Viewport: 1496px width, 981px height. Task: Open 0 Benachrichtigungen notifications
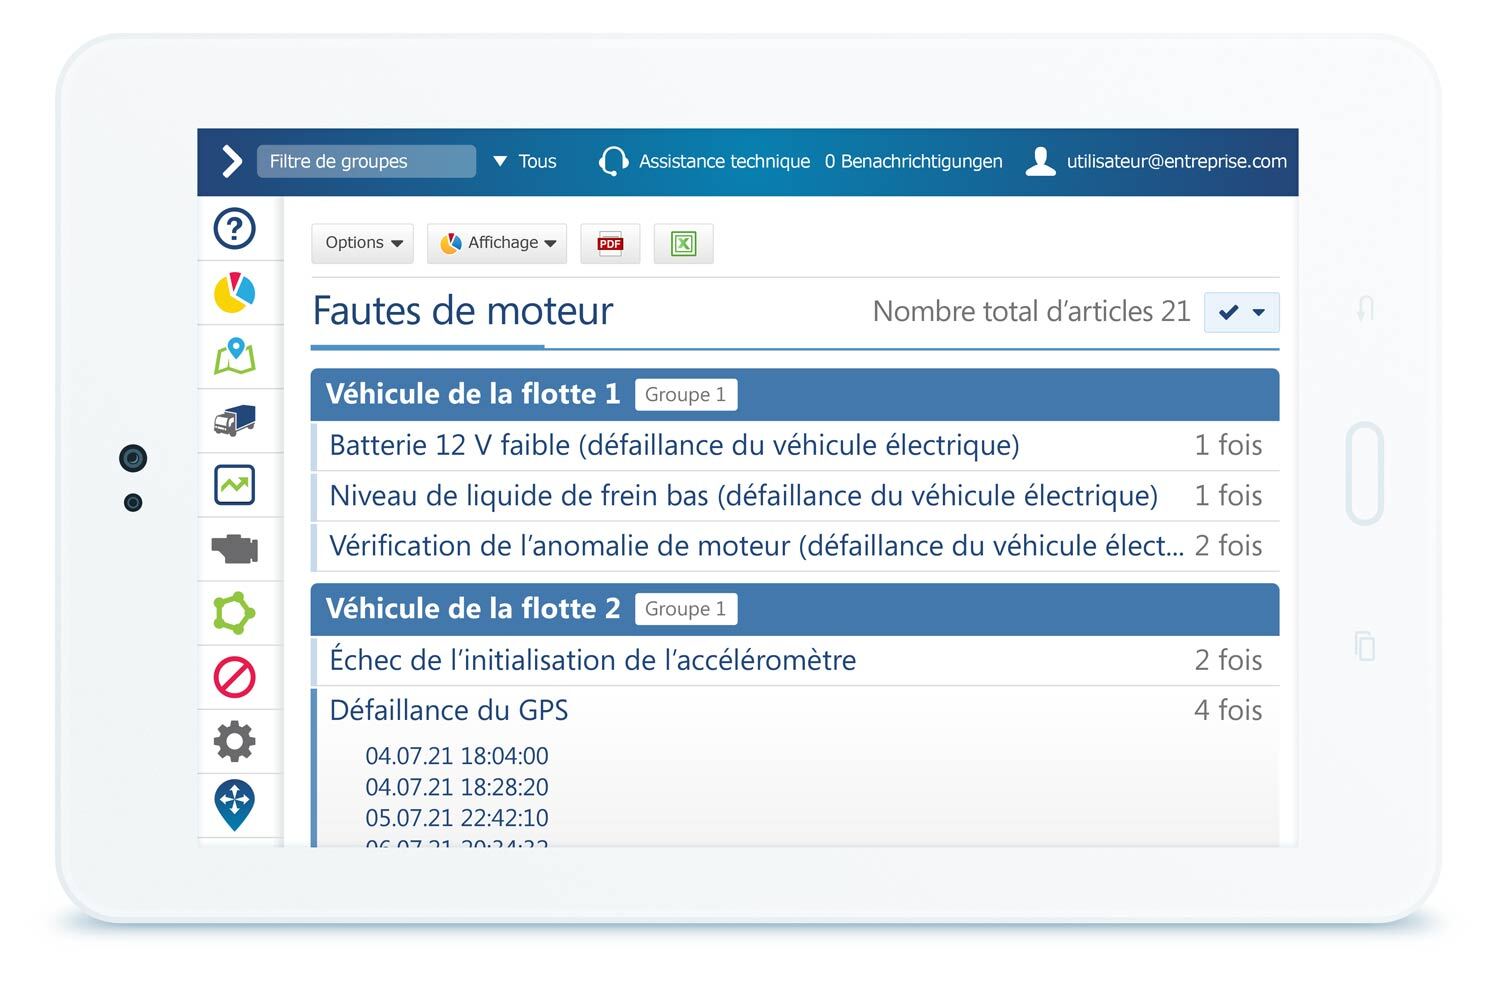913,161
